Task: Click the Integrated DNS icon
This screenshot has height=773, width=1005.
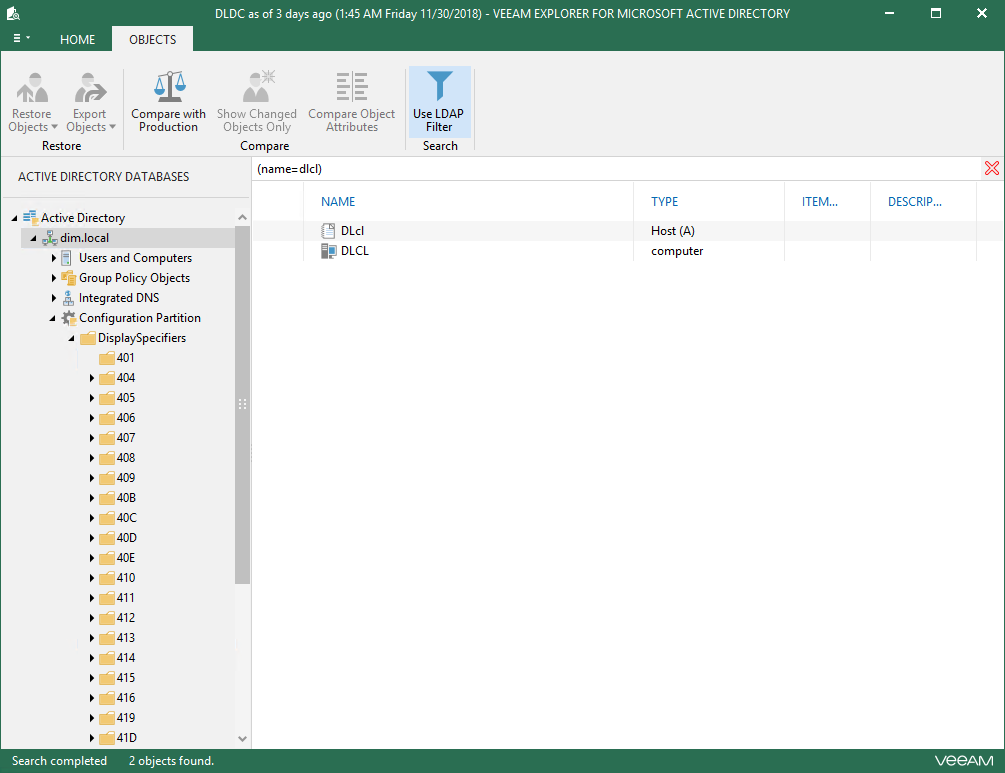Action: (69, 298)
